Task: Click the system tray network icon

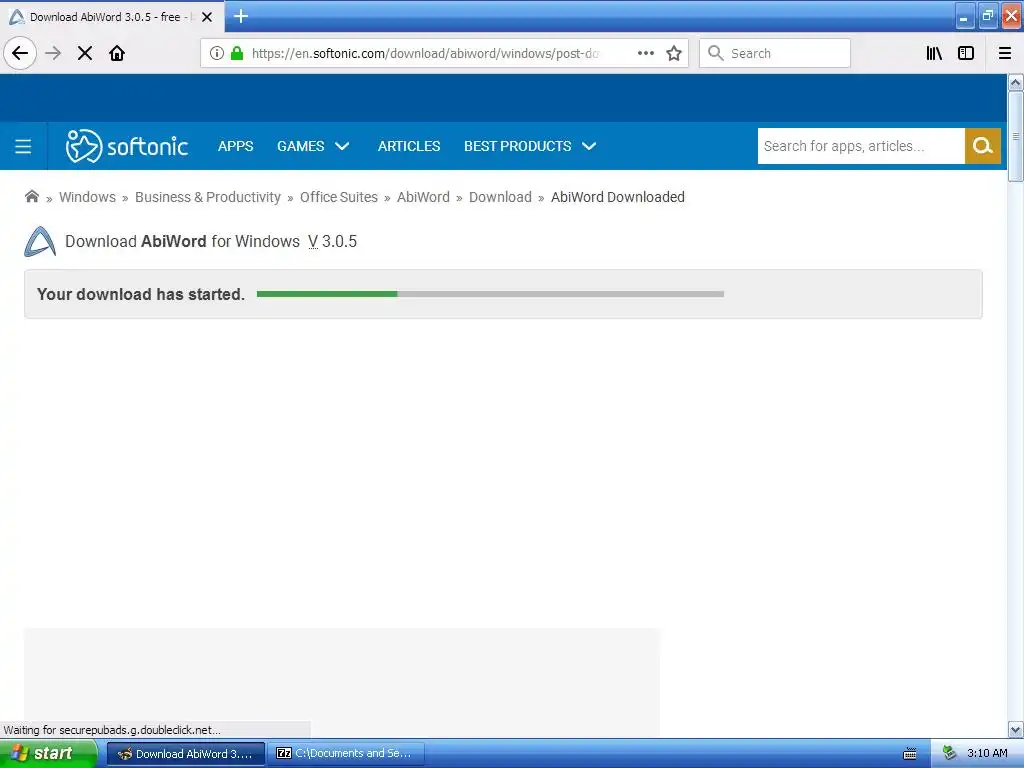Action: 949,754
